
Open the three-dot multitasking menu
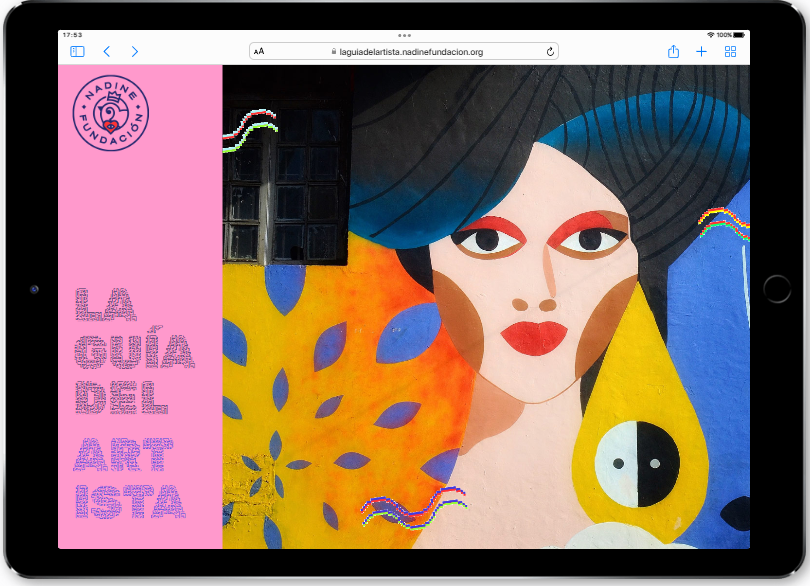[404, 35]
